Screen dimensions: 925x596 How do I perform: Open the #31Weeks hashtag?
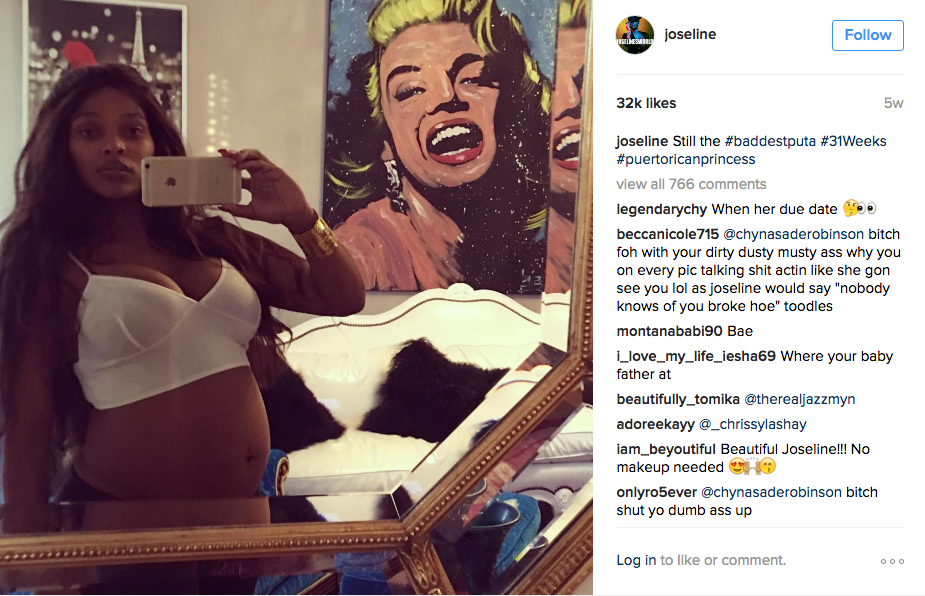853,141
